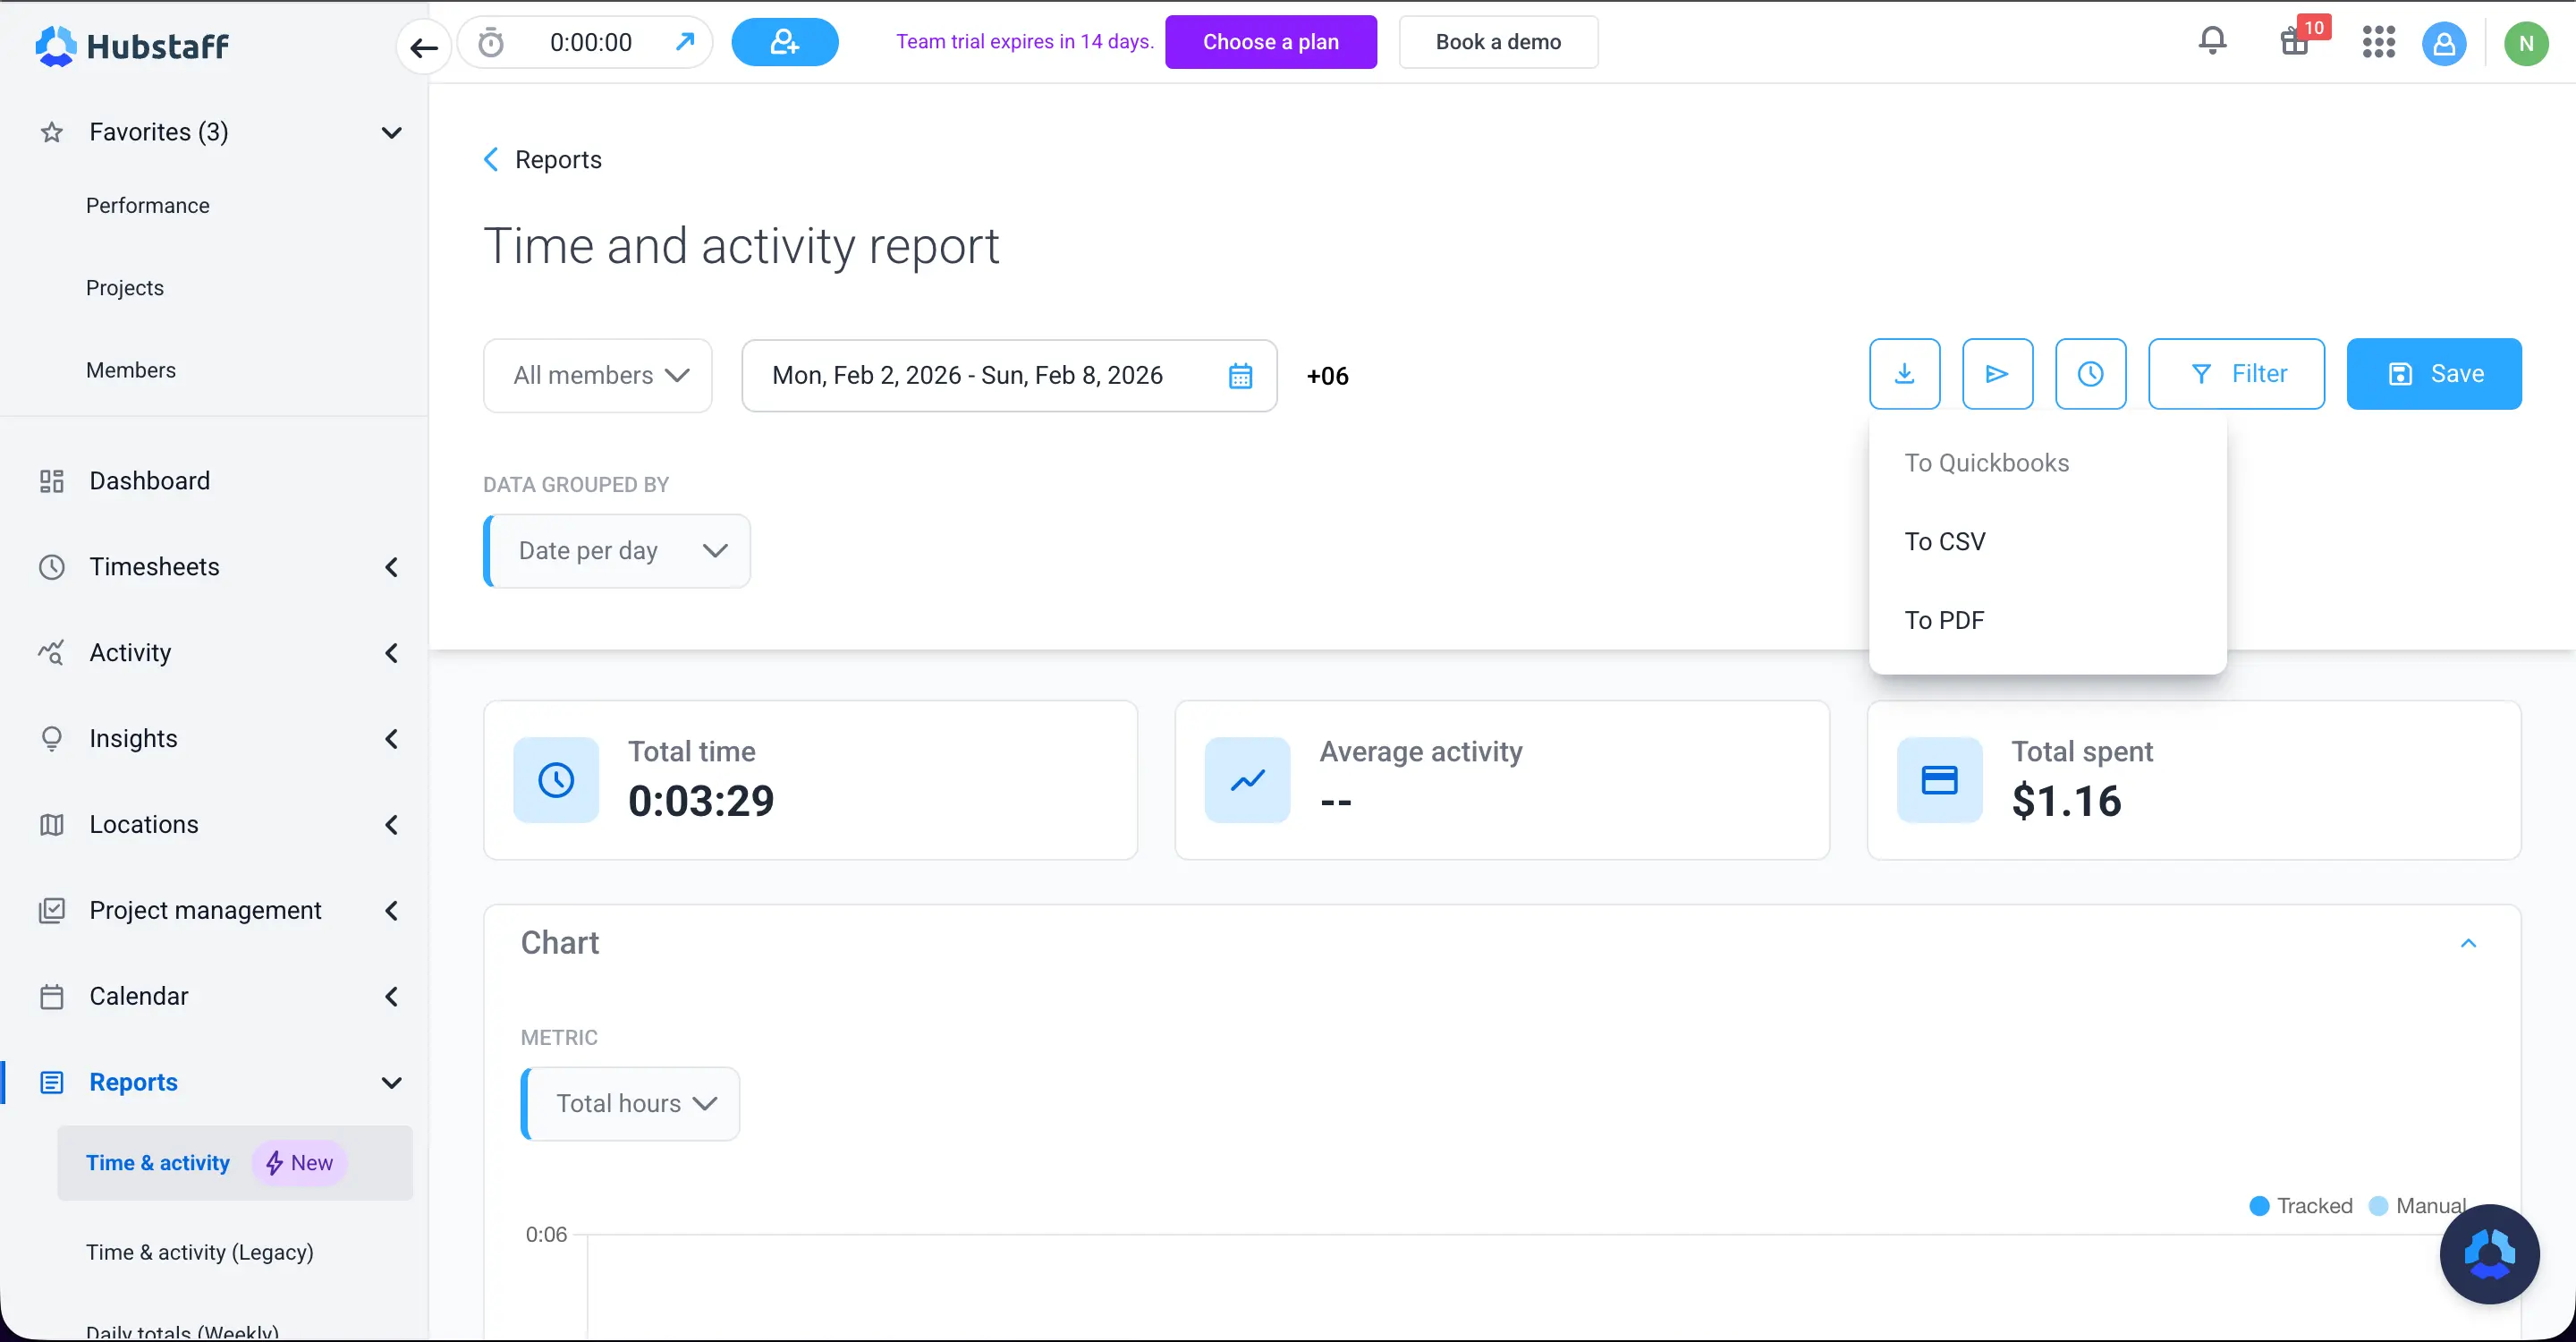This screenshot has height=1342, width=2576.
Task: Open the notifications bell
Action: [2213, 41]
